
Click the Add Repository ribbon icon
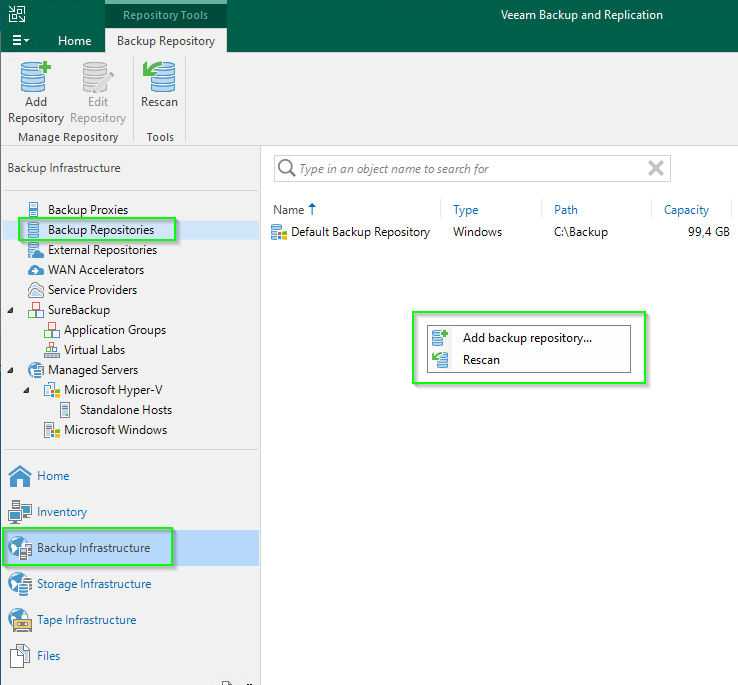tap(35, 77)
